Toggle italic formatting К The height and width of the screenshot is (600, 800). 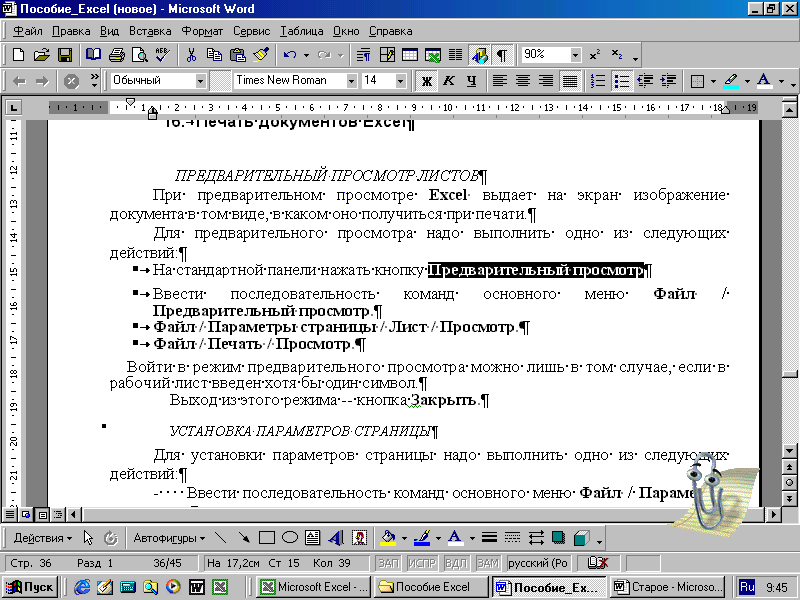449,81
